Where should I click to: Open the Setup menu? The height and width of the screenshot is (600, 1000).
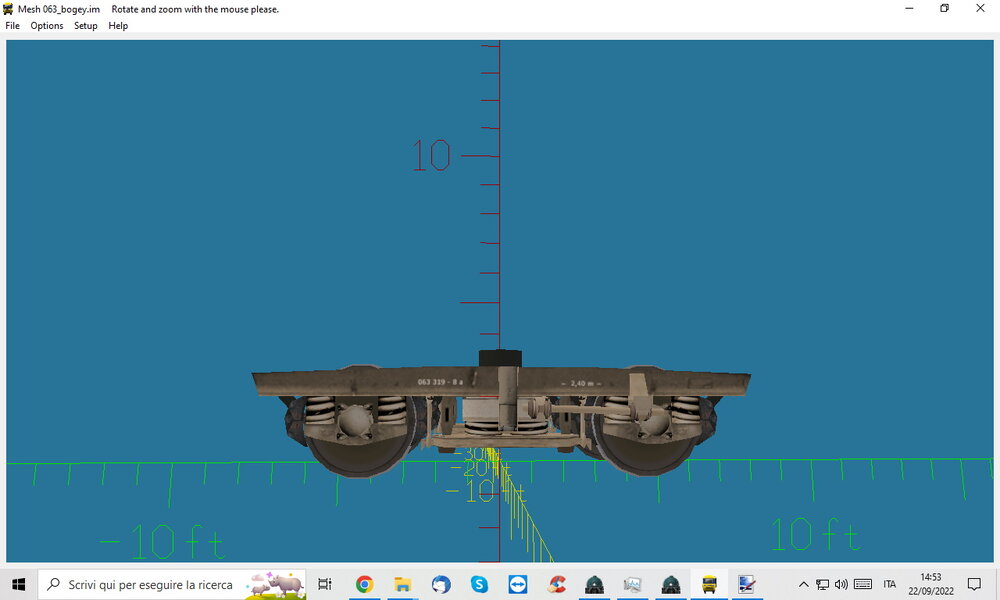click(x=85, y=26)
